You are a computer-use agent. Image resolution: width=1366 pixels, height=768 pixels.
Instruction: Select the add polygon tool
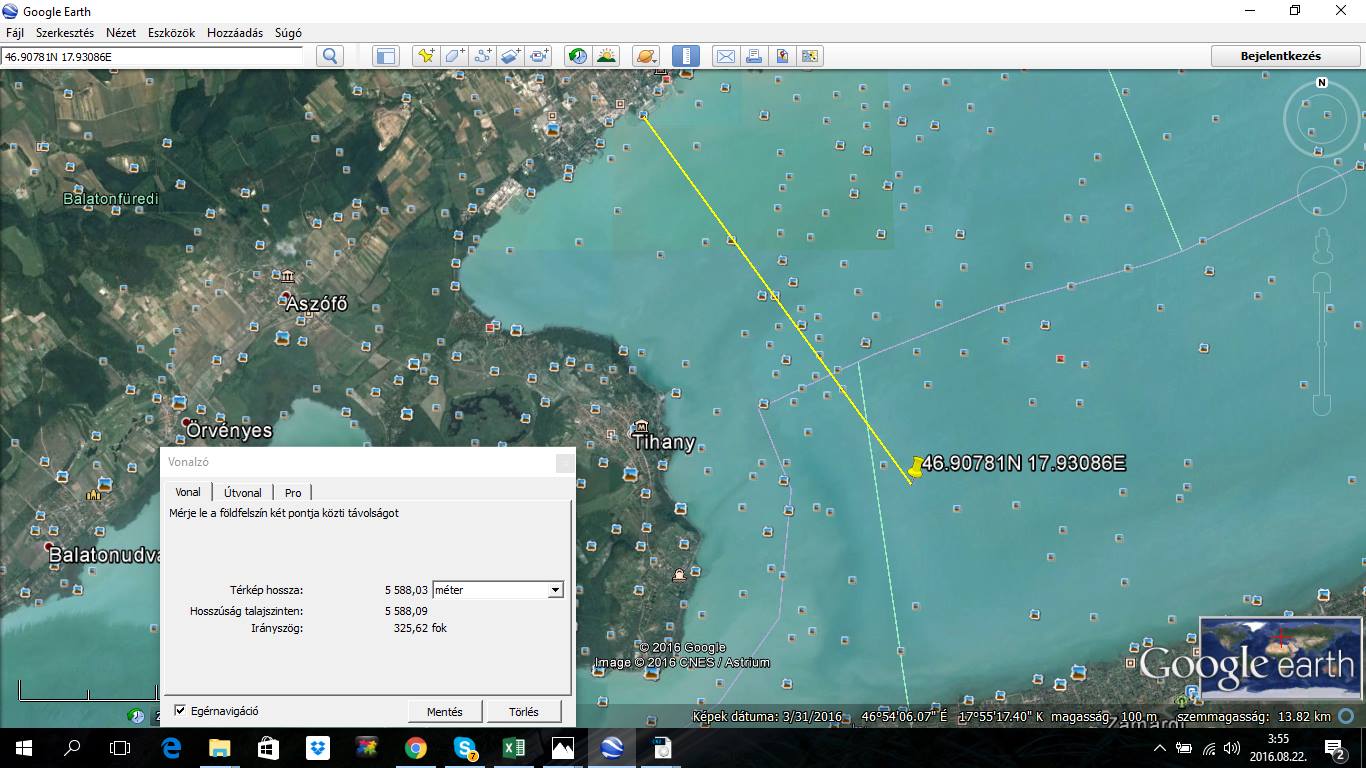pos(455,56)
